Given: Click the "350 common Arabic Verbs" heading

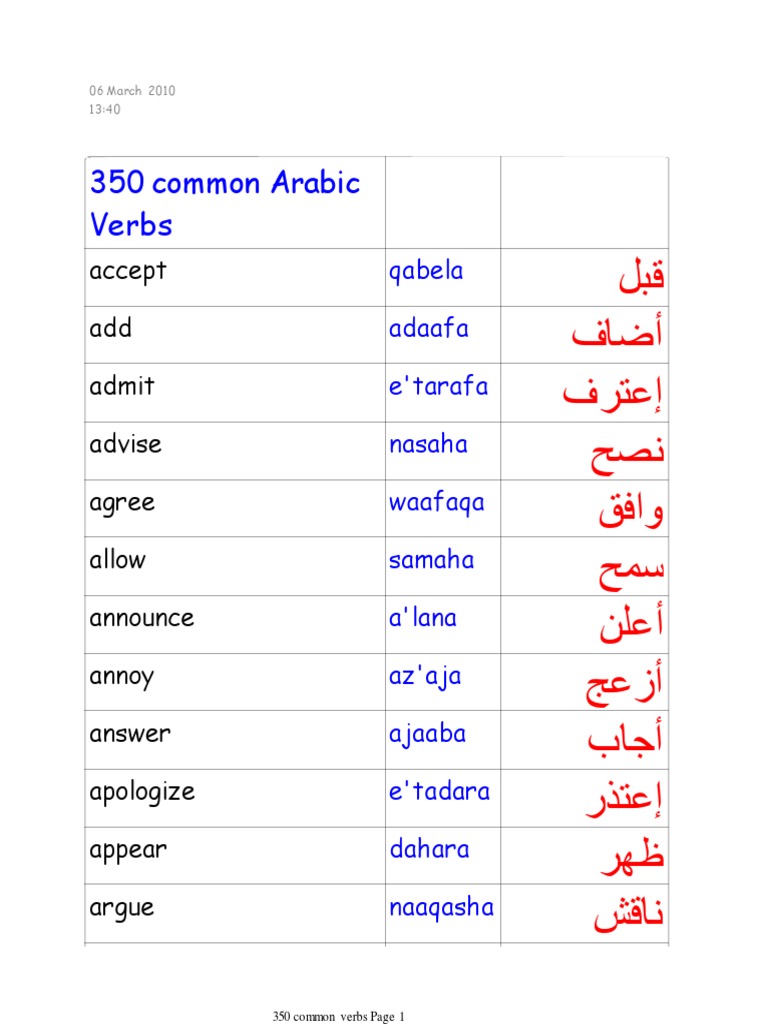Looking at the screenshot, I should coord(225,203).
